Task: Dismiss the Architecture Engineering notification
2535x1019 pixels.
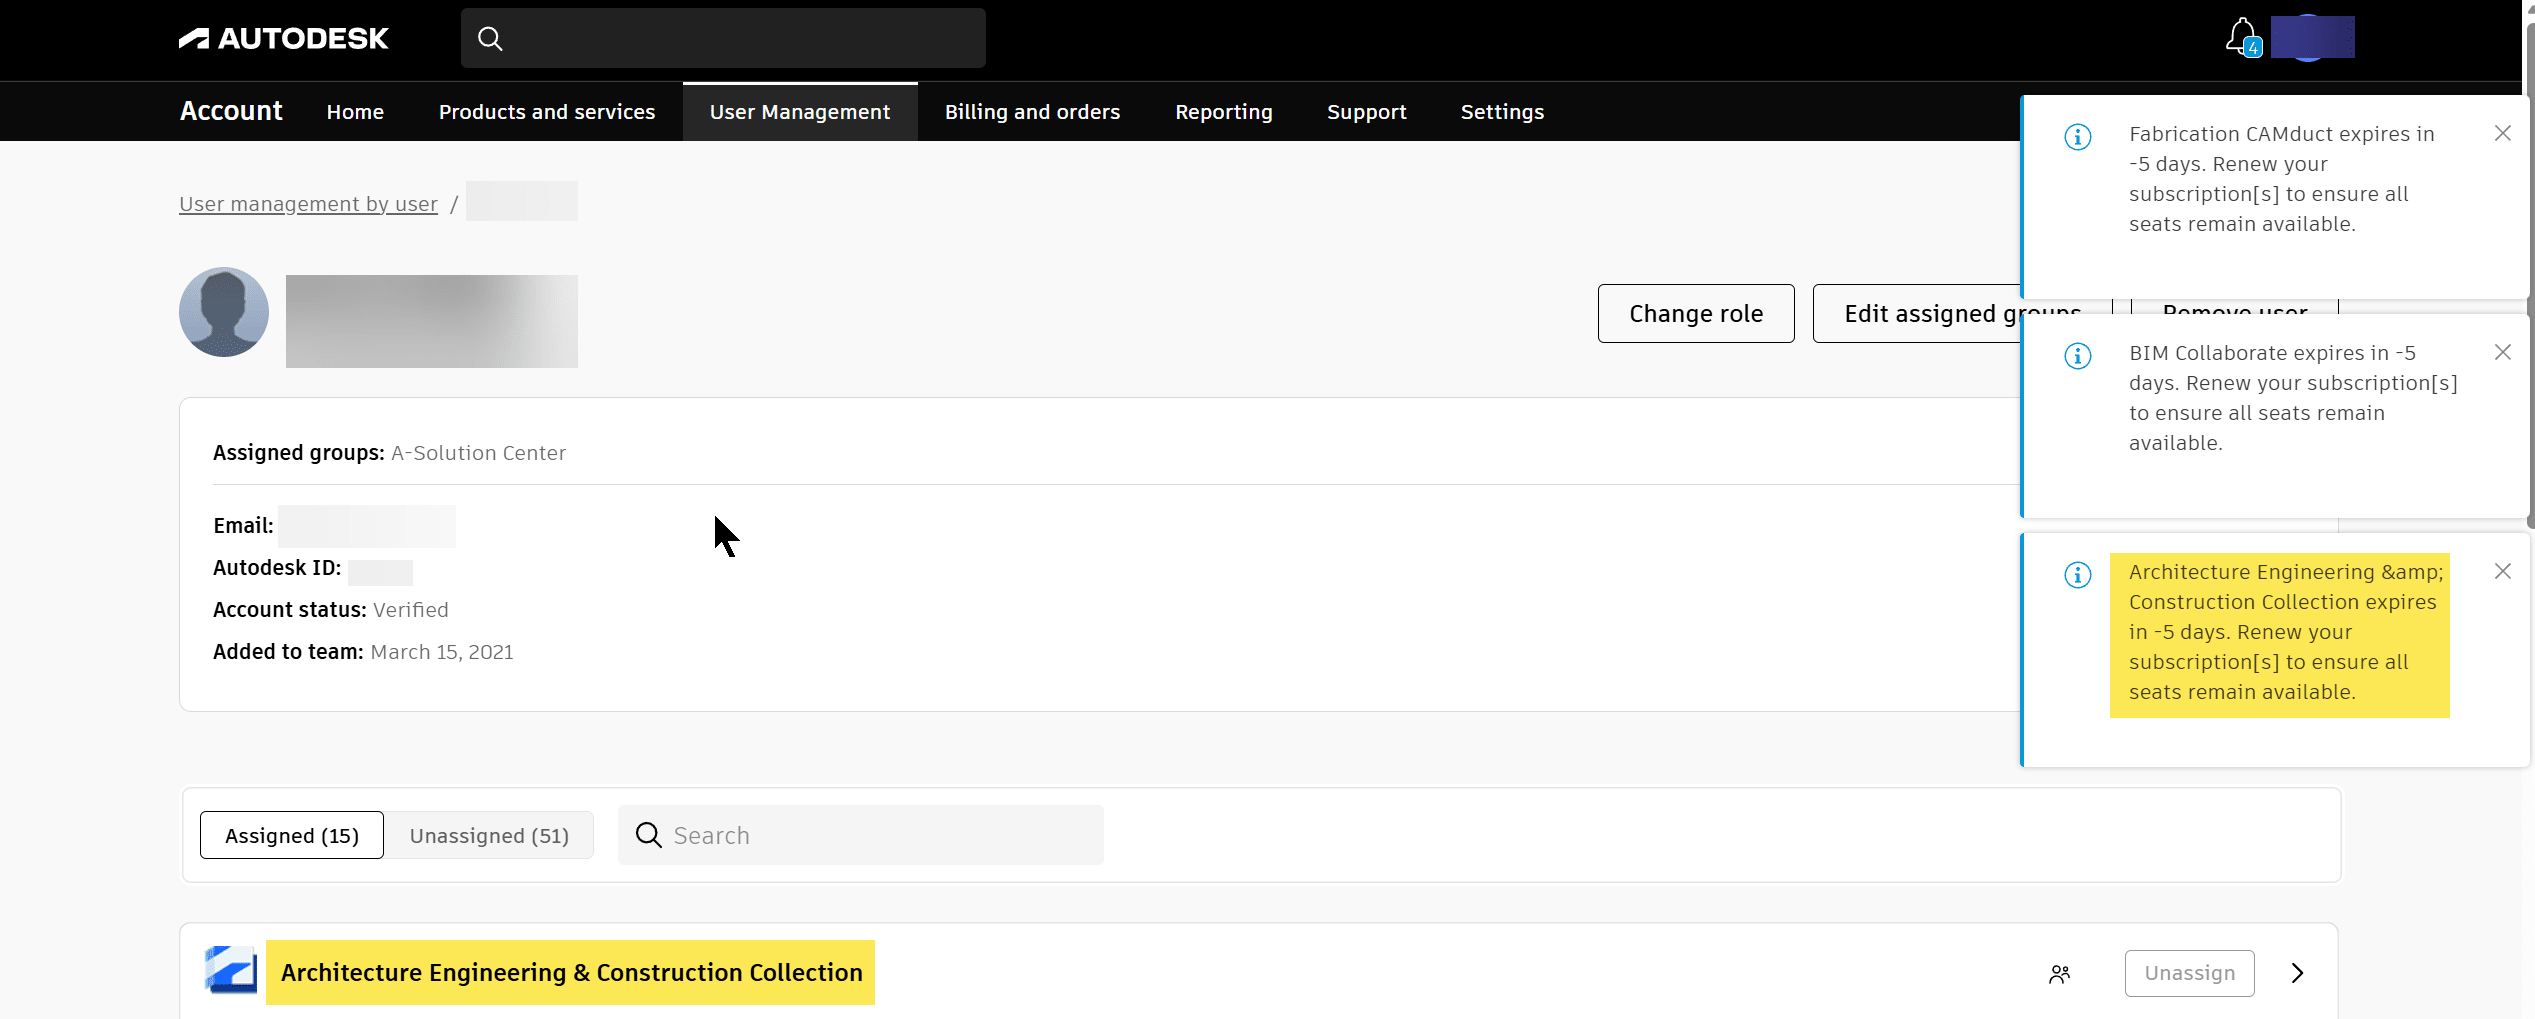Action: [2503, 571]
